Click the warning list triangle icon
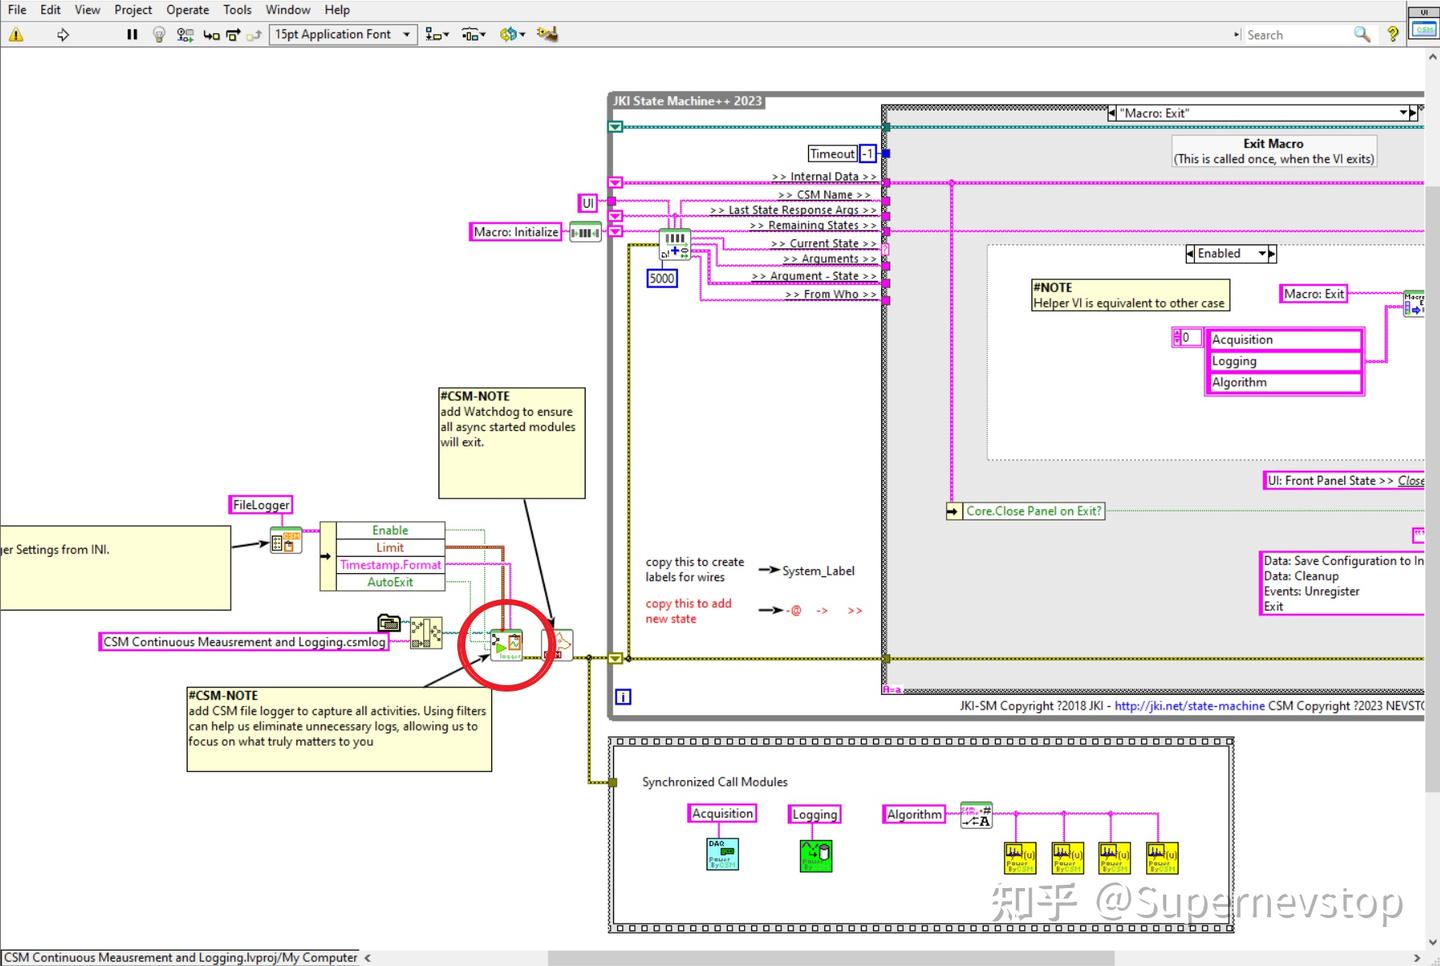The image size is (1440, 966). point(16,34)
